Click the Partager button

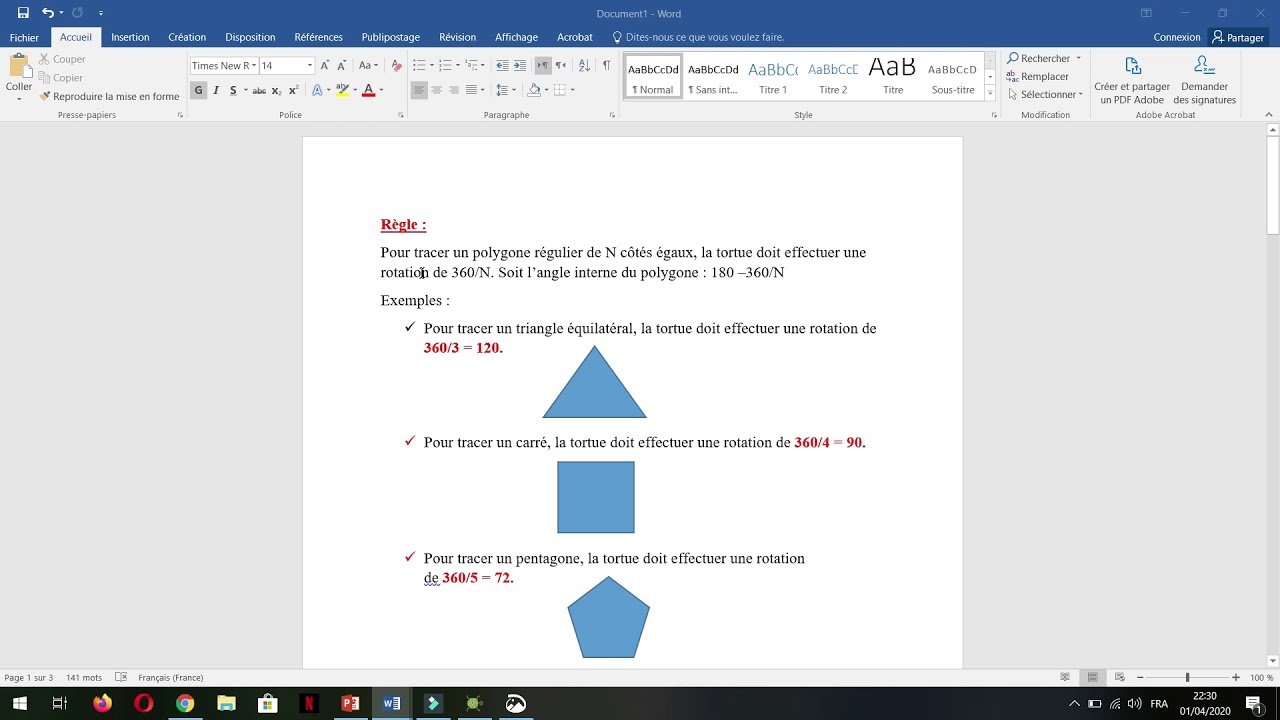click(x=1237, y=37)
